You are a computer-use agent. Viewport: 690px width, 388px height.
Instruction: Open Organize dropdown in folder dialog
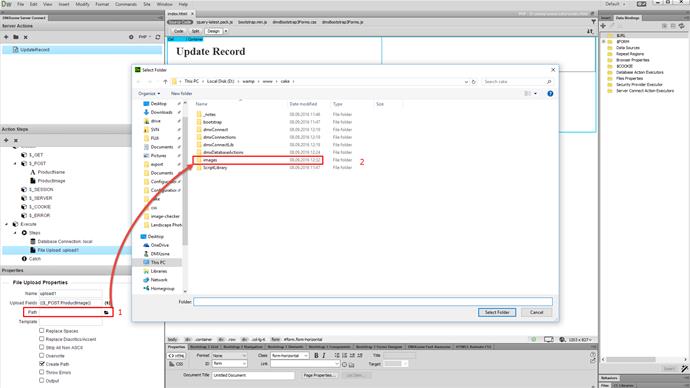[x=149, y=94]
